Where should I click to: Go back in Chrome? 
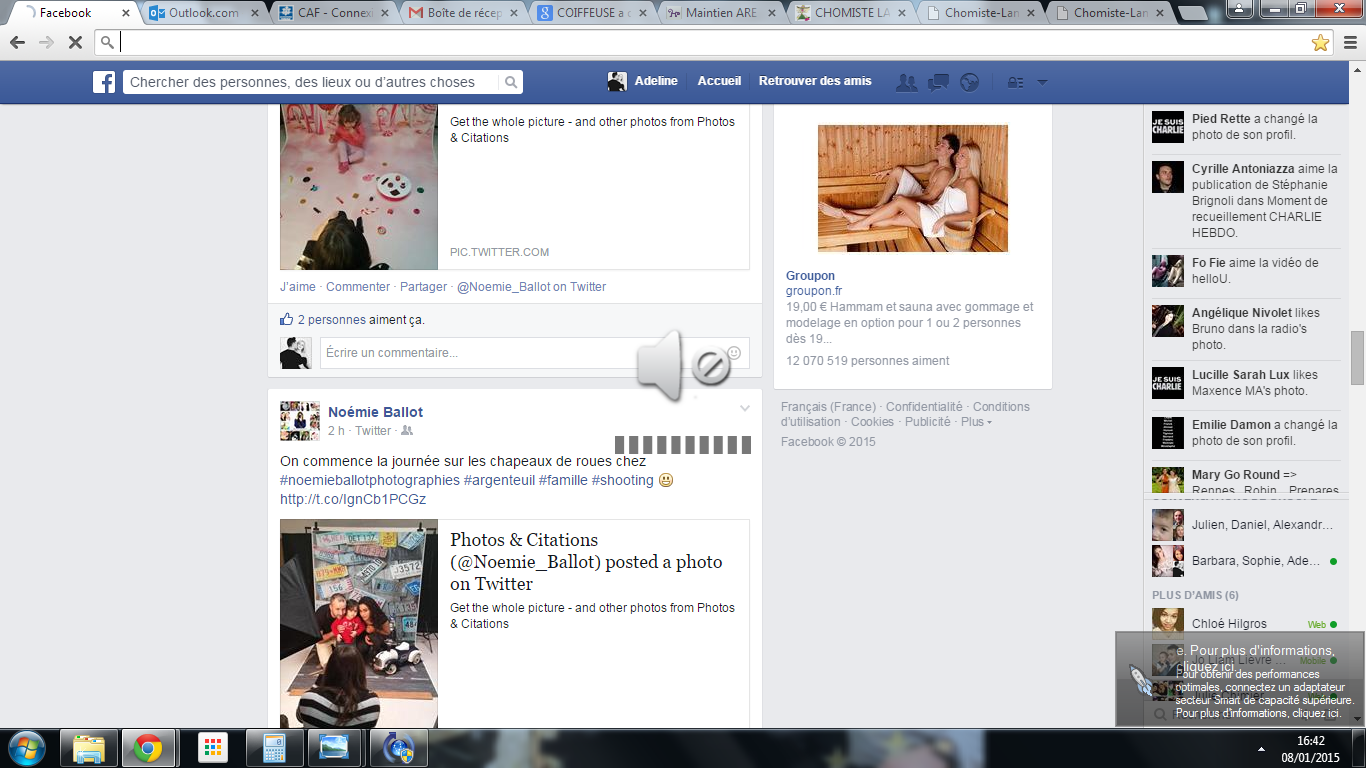[18, 42]
